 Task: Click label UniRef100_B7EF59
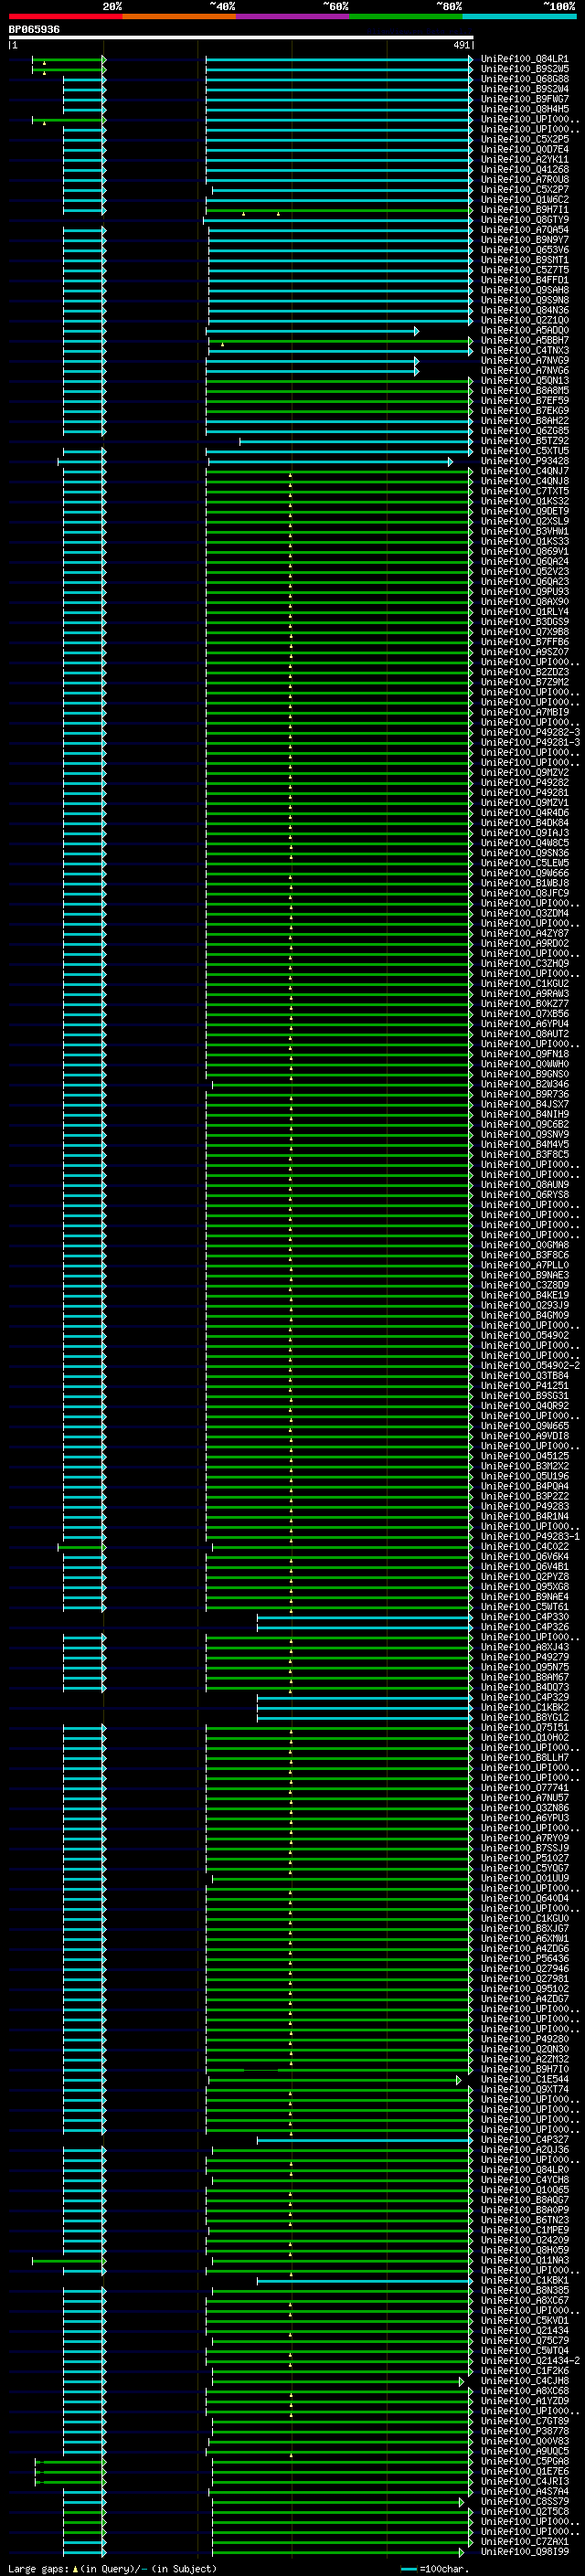(524, 401)
